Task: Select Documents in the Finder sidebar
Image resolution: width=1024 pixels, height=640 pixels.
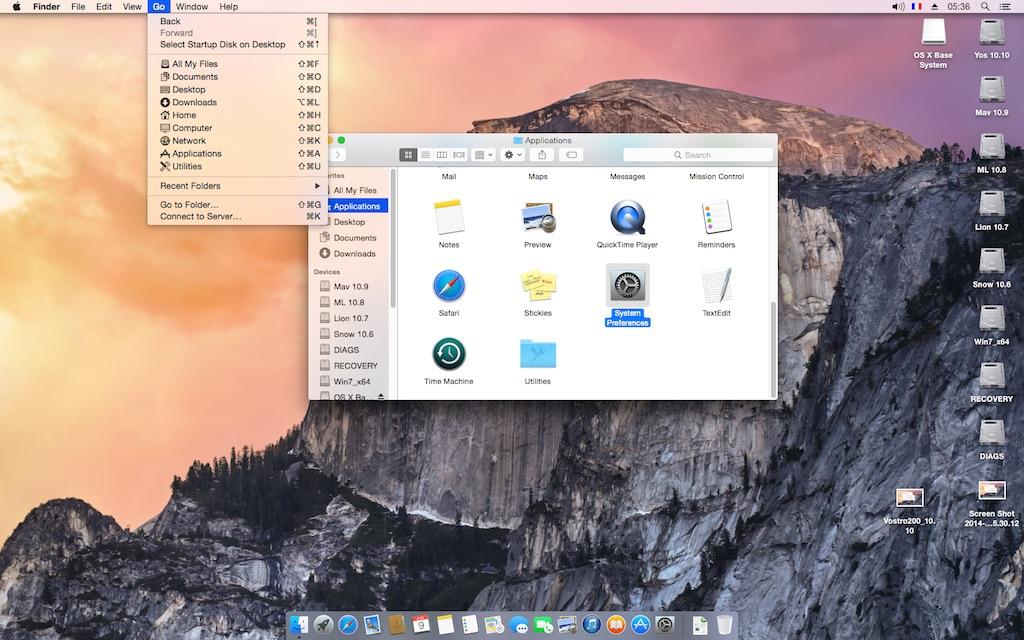Action: [x=354, y=238]
